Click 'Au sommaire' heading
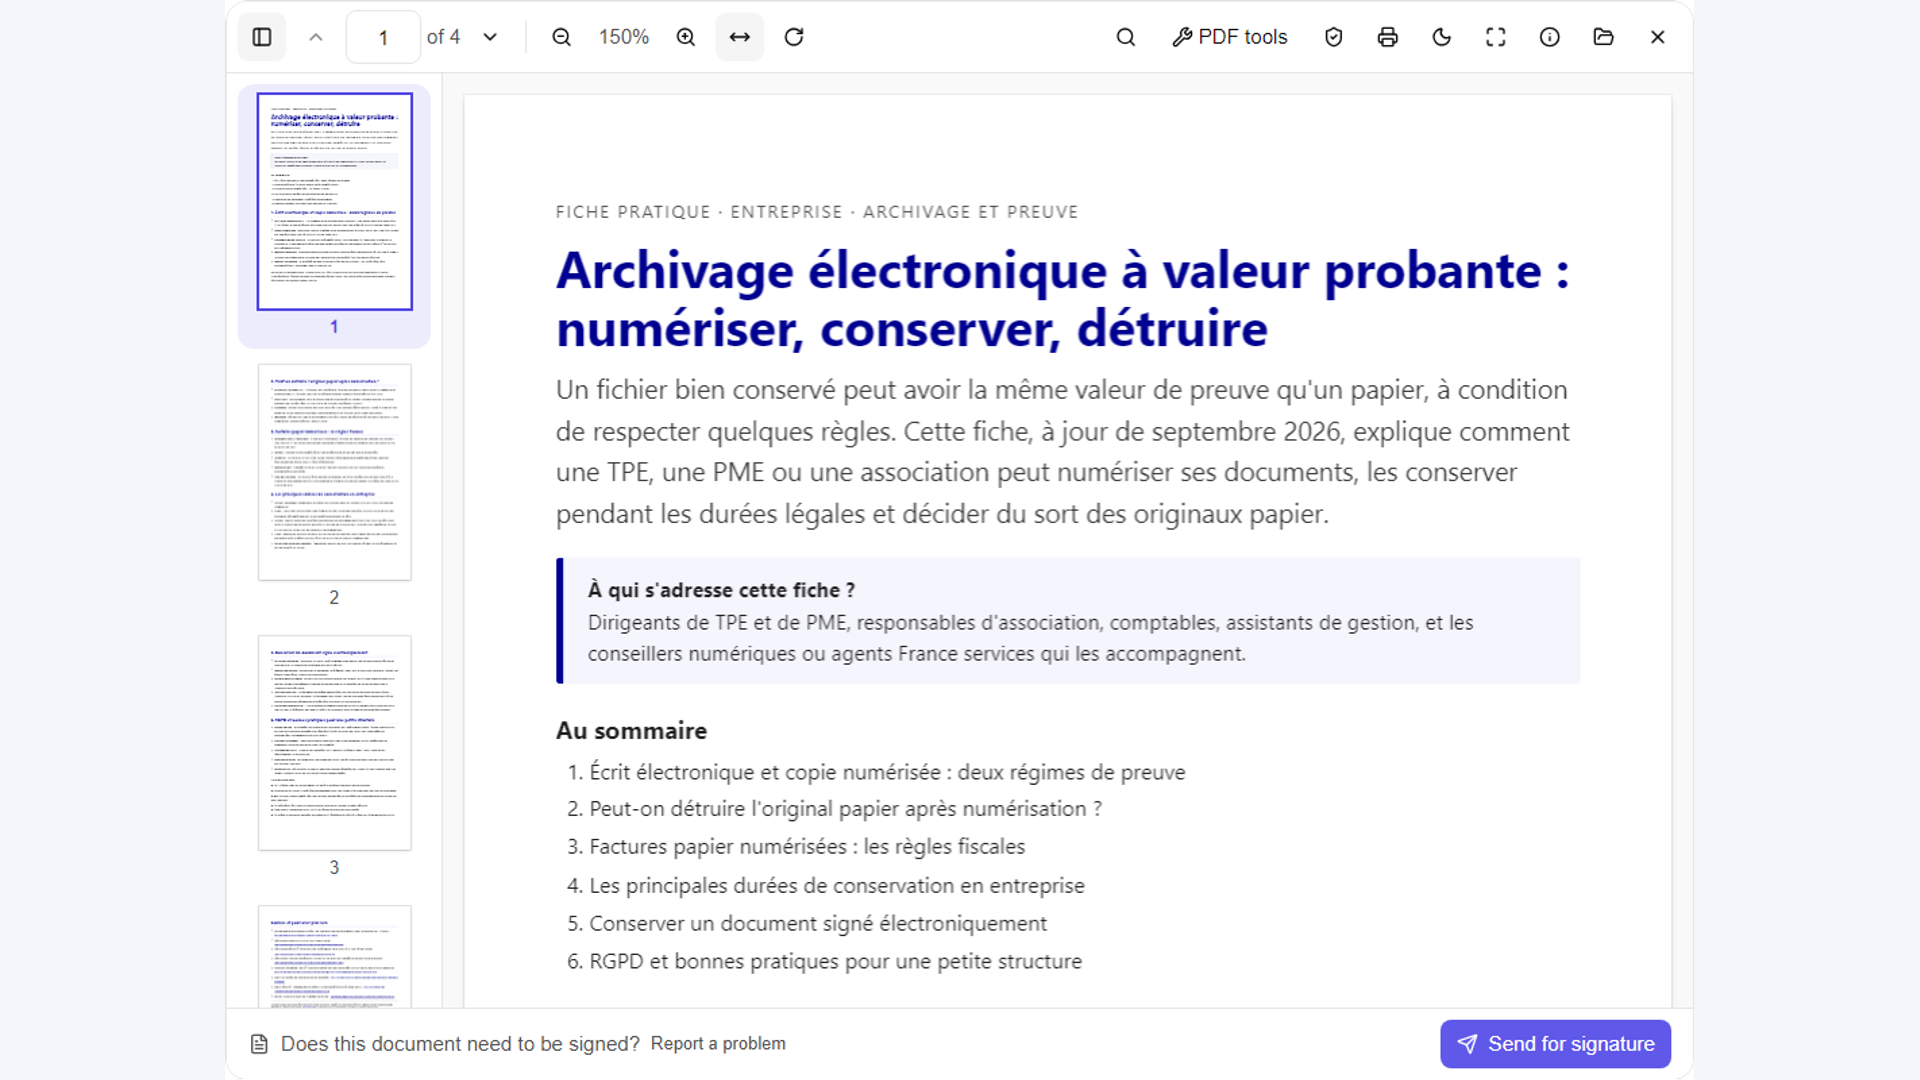The image size is (1920, 1080). 631,731
